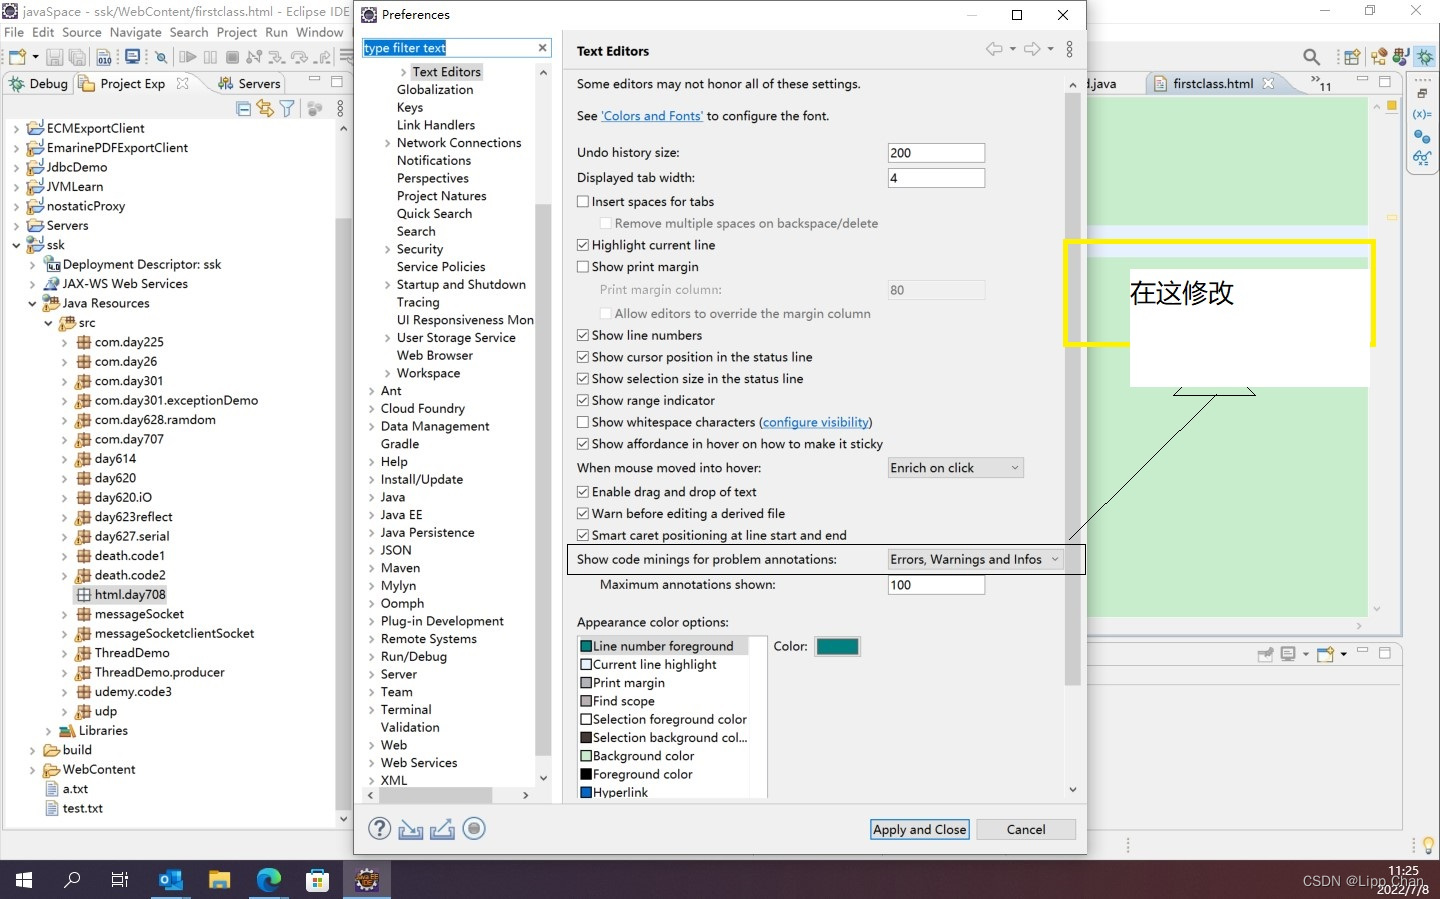1440x899 pixels.
Task: Click the Export preferences icon
Action: click(442, 829)
